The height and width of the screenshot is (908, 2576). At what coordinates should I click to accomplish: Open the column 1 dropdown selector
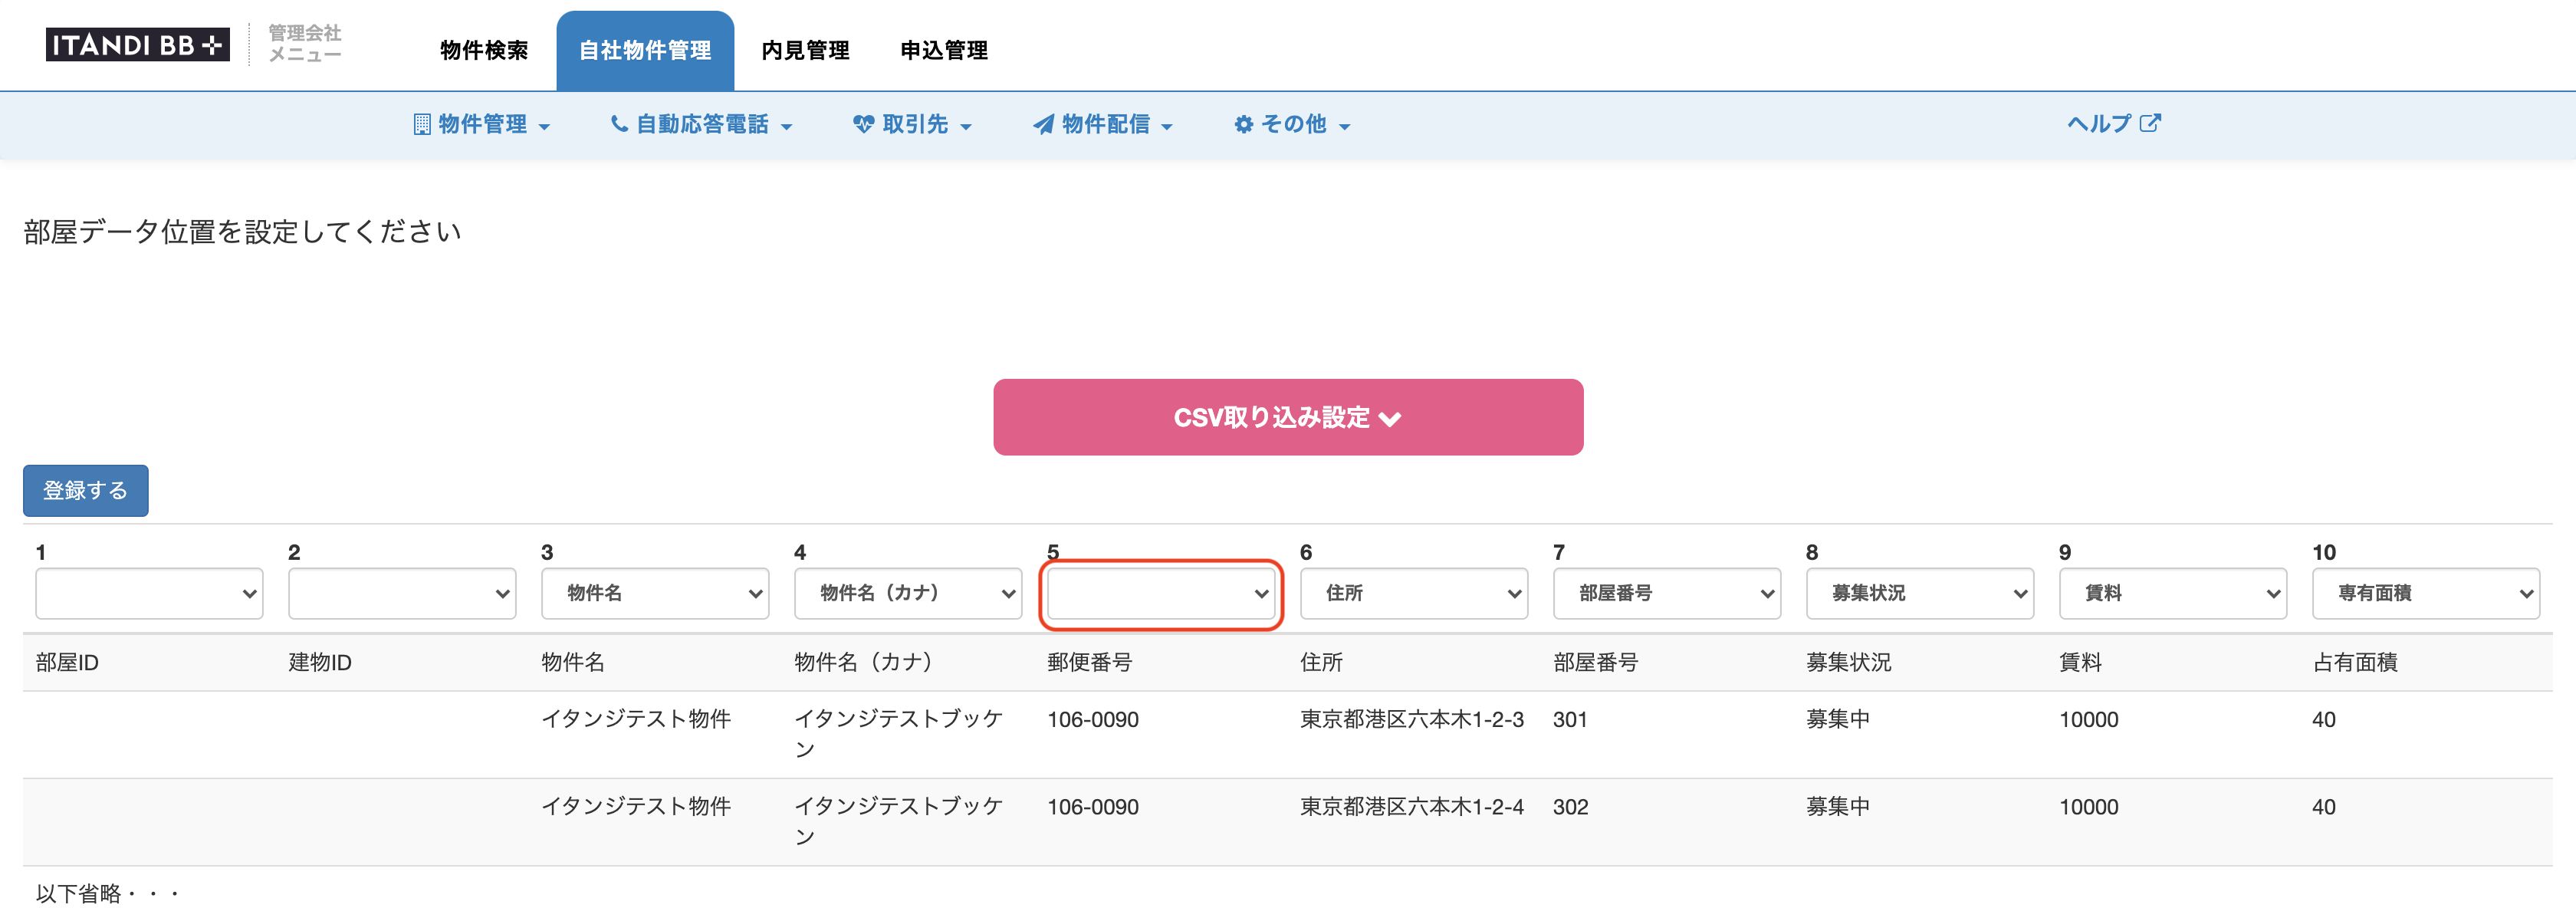tap(149, 594)
